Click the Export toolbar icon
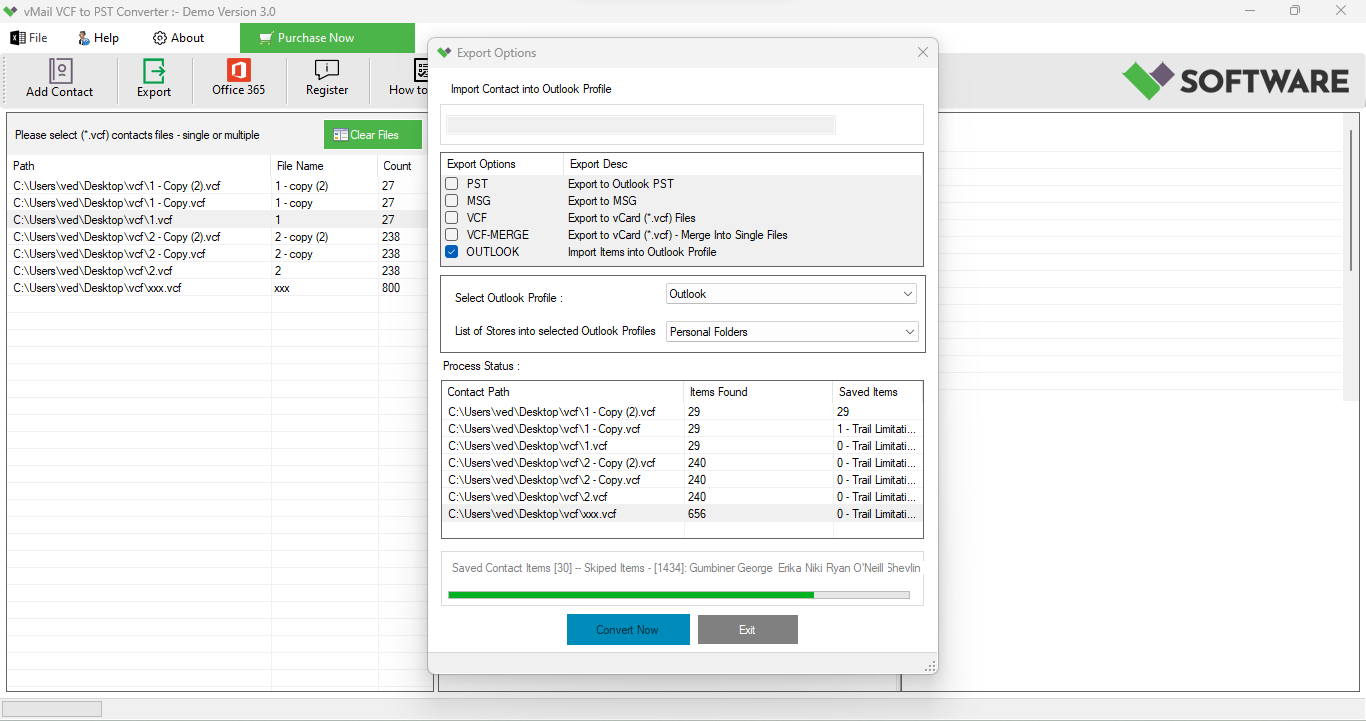Image resolution: width=1366 pixels, height=721 pixels. (154, 79)
